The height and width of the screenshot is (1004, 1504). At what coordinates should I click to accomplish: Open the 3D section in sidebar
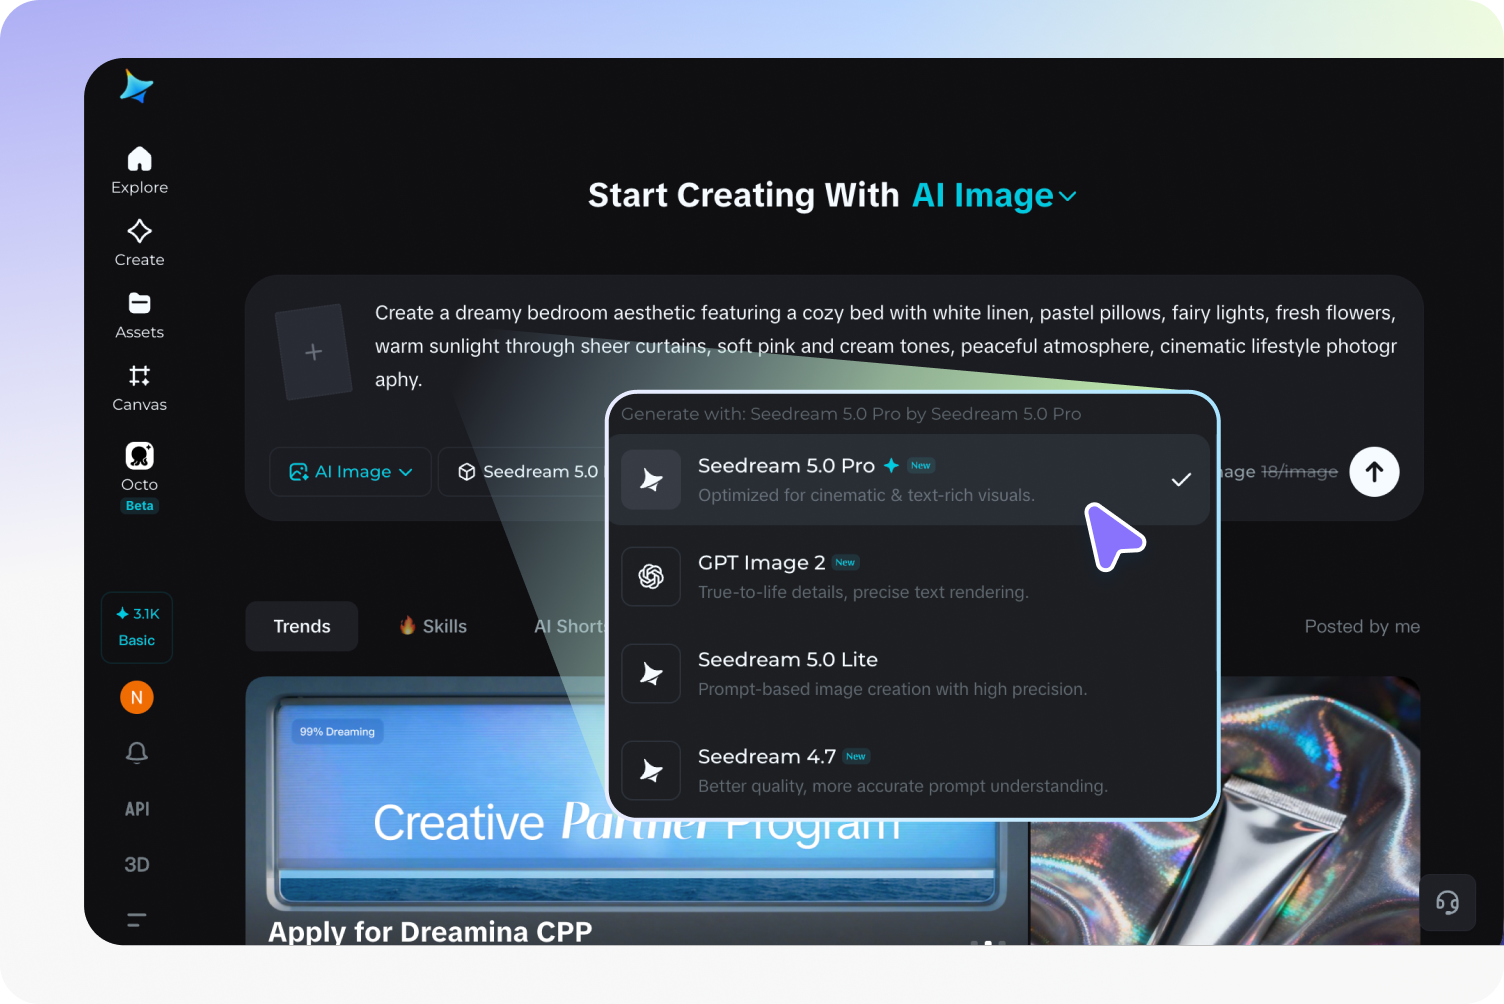137,865
